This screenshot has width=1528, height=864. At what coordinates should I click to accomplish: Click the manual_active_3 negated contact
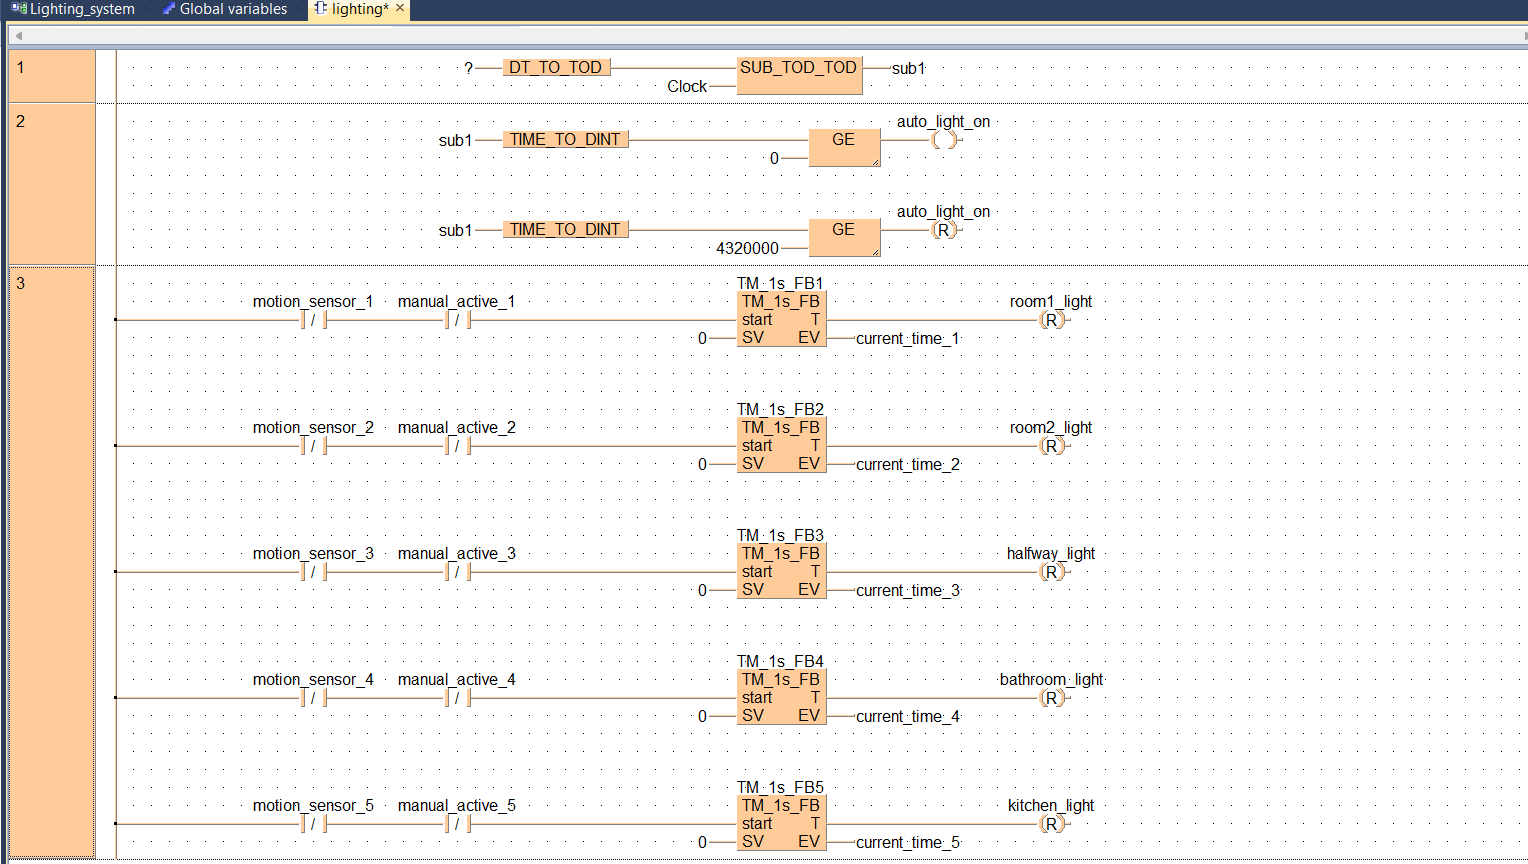click(457, 572)
